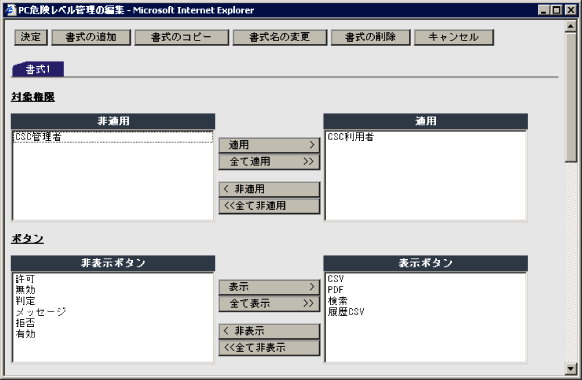The height and width of the screenshot is (380, 582).
Task: Click the <<全て非適用 button
Action: click(269, 206)
